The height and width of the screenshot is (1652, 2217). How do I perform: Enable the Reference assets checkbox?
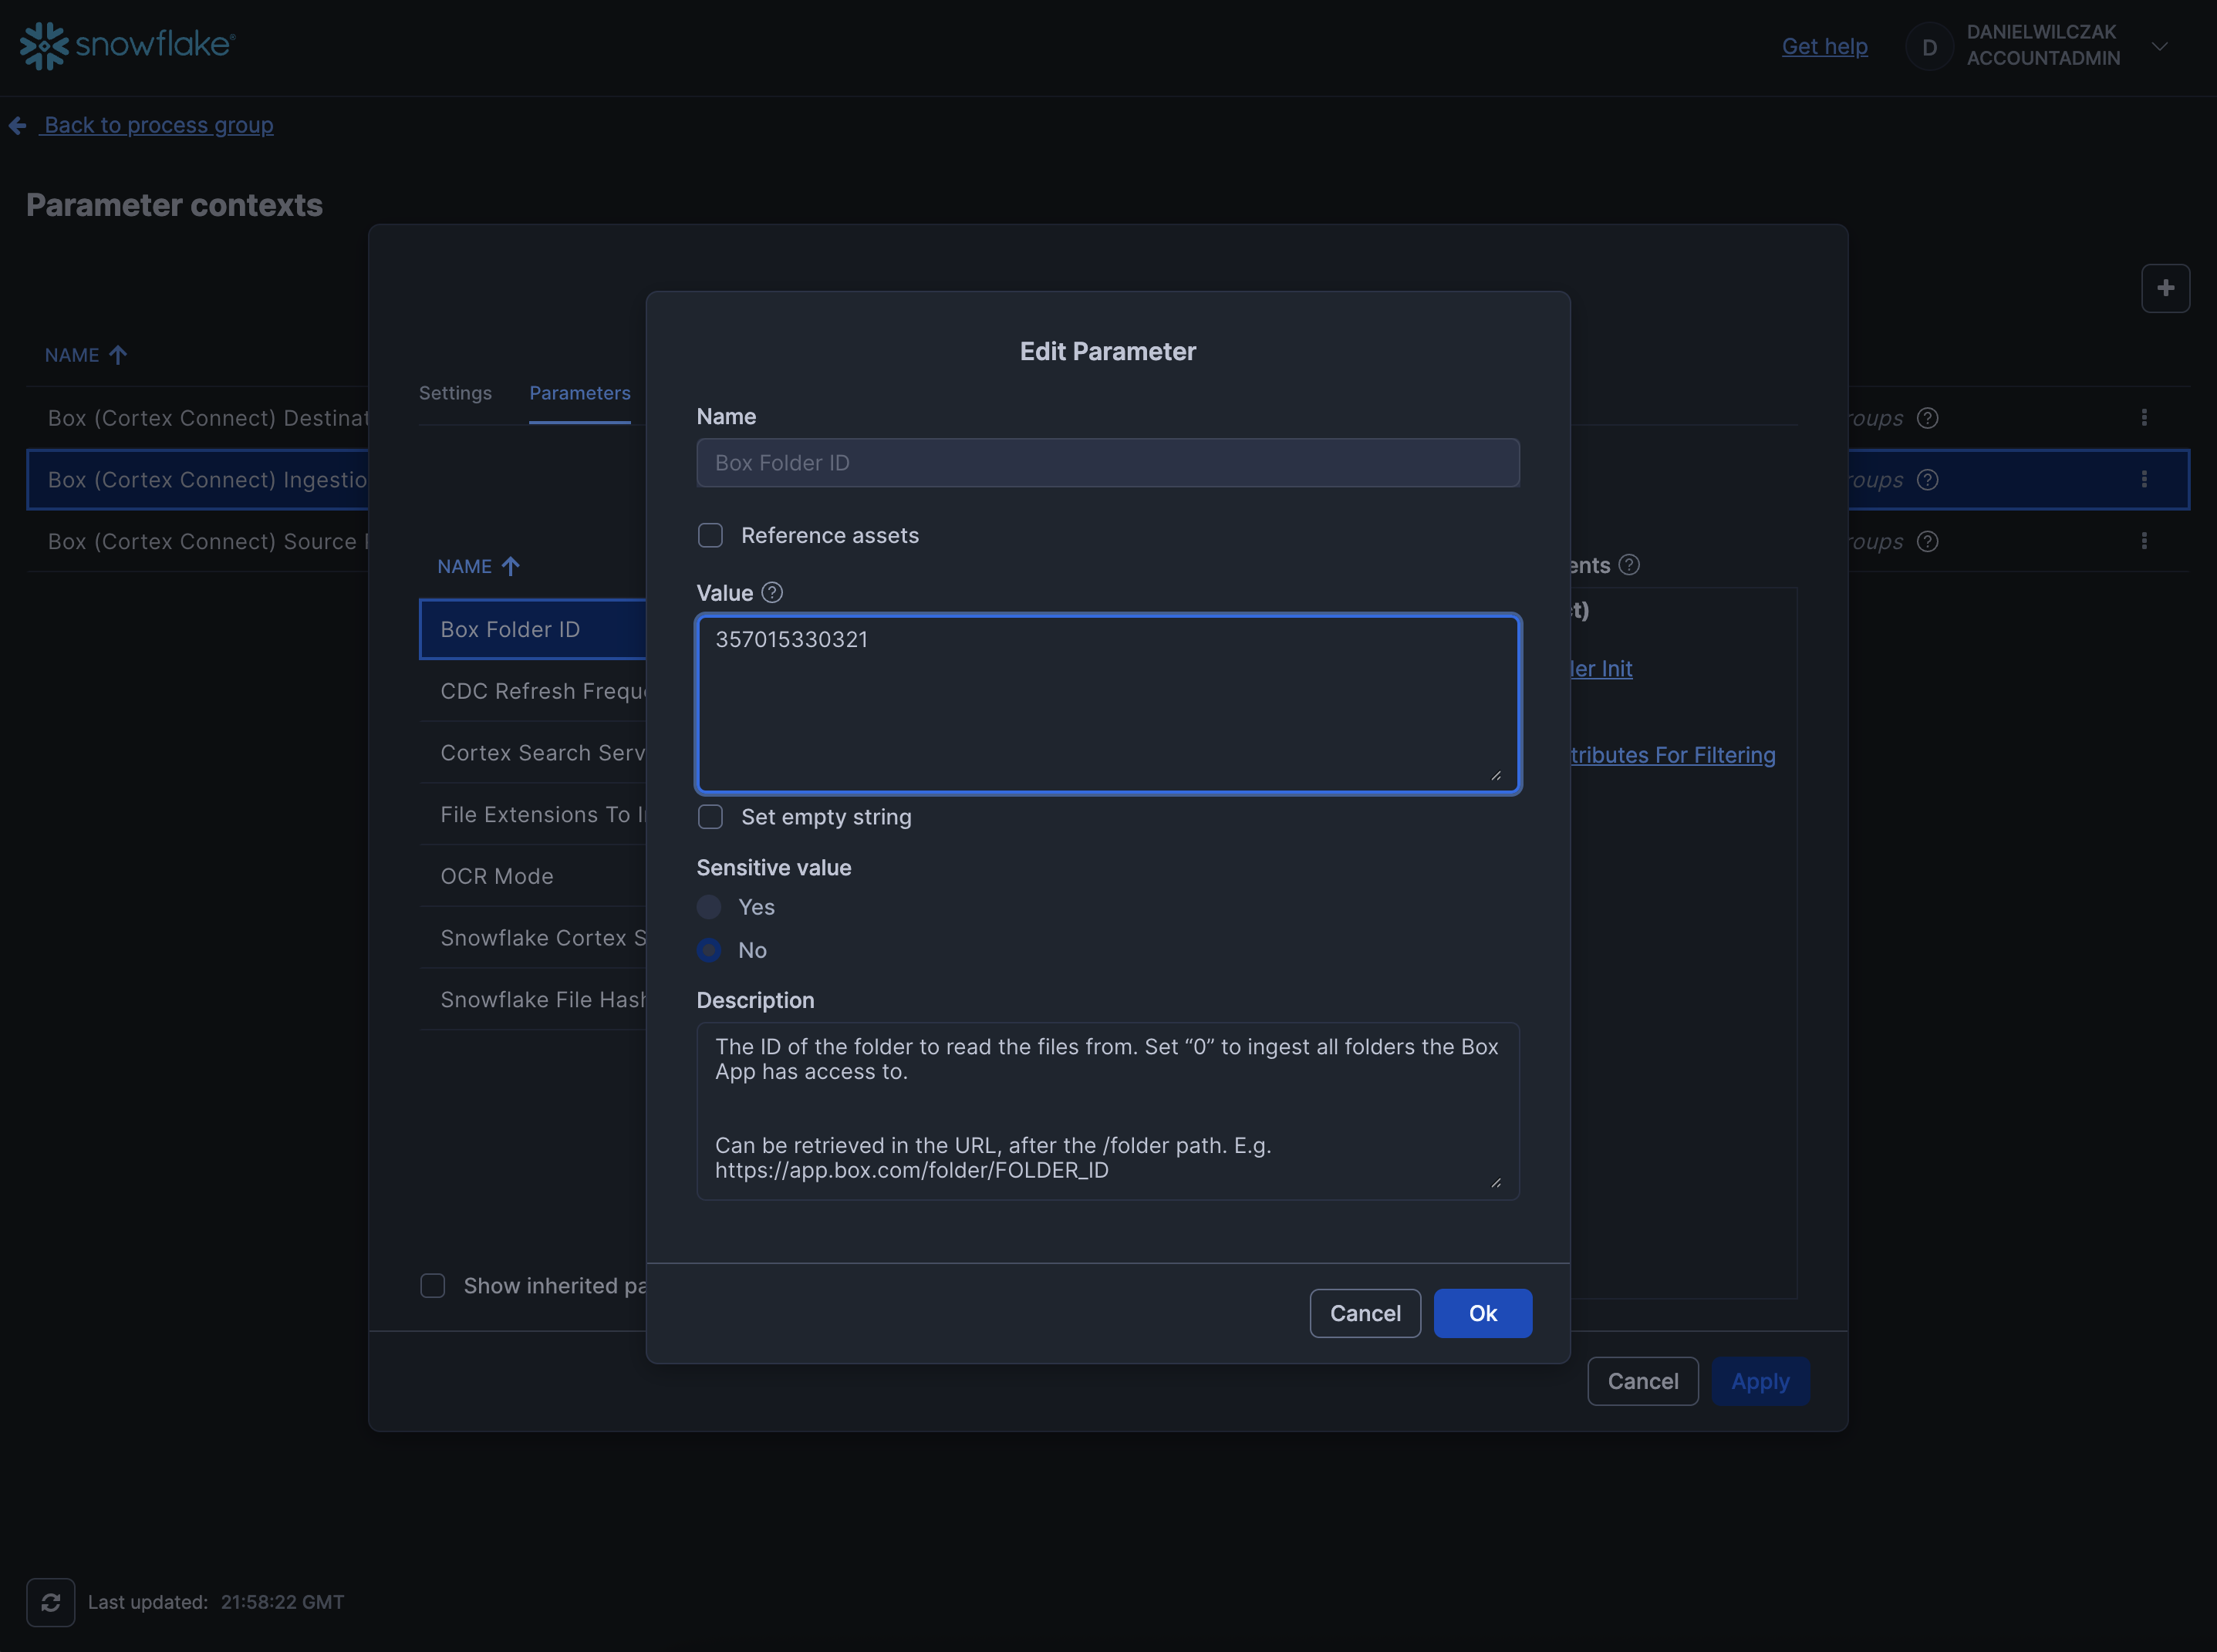click(x=710, y=536)
